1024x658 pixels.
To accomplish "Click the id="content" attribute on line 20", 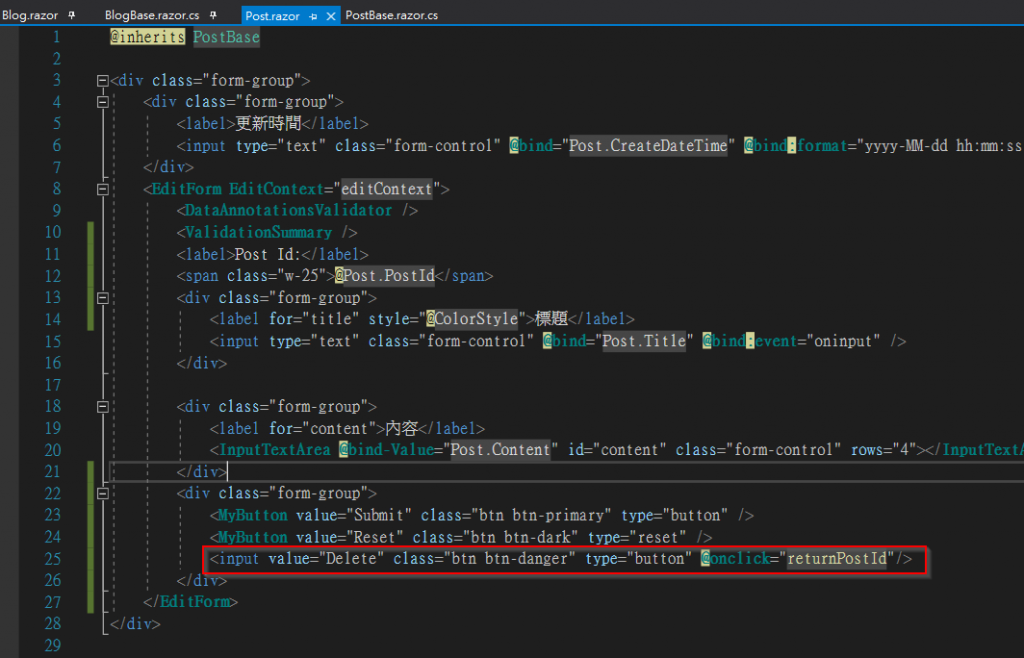I will click(x=616, y=450).
